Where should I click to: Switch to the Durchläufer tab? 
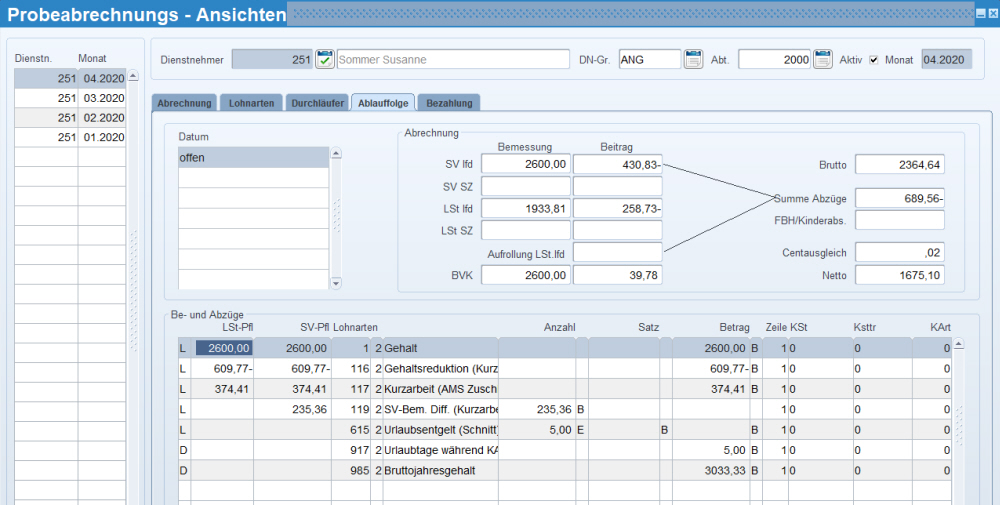pos(318,103)
